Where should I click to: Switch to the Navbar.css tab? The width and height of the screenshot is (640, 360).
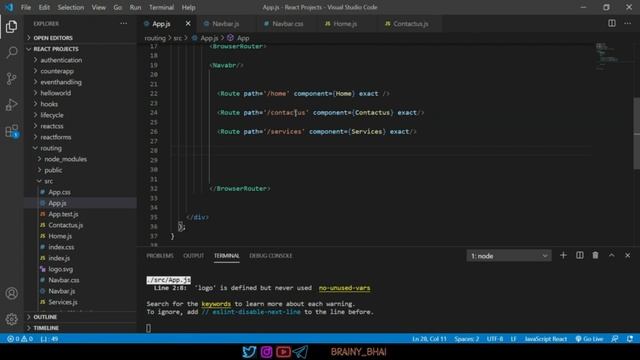(287, 24)
